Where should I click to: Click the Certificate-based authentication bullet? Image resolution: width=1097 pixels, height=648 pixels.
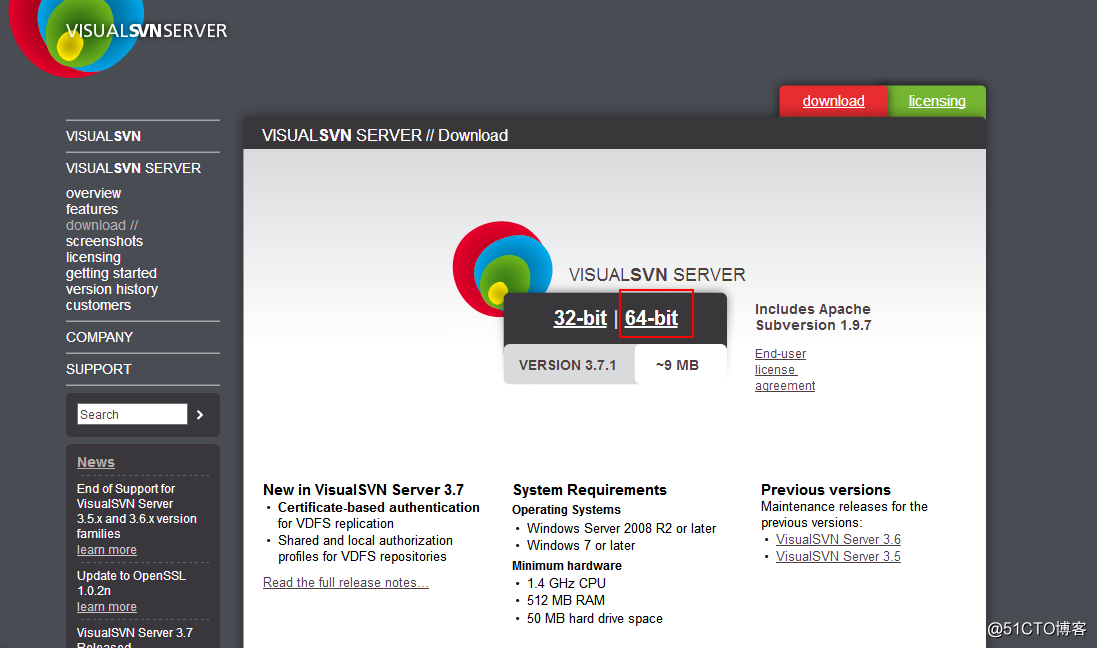click(378, 515)
